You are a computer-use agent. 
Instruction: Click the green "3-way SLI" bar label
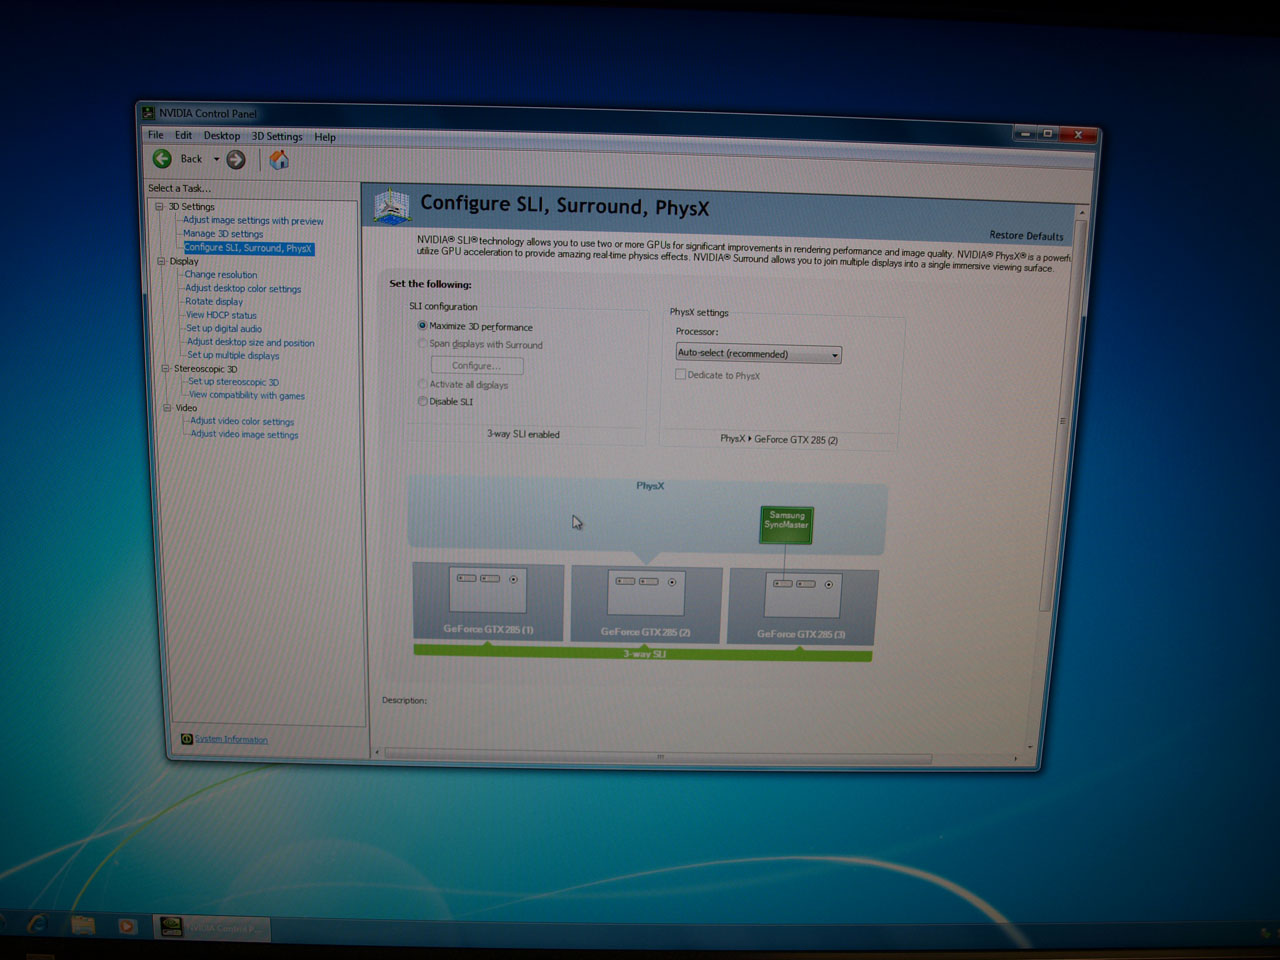(x=644, y=654)
